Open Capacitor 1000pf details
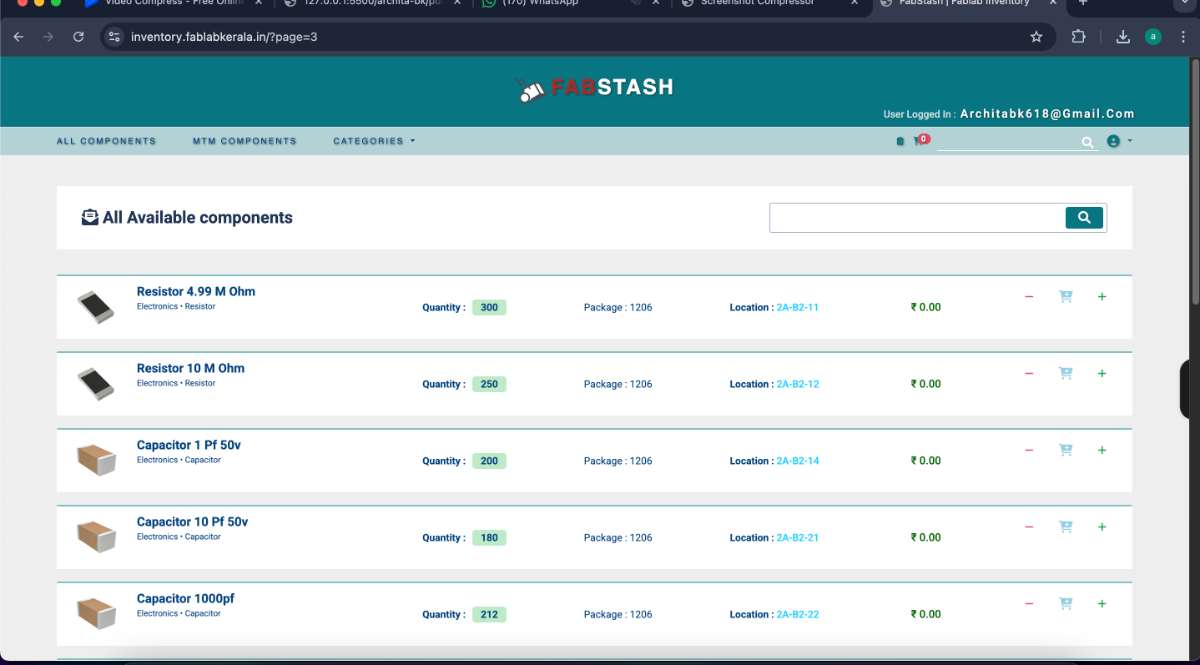Viewport: 1200px width, 665px height. click(x=186, y=599)
